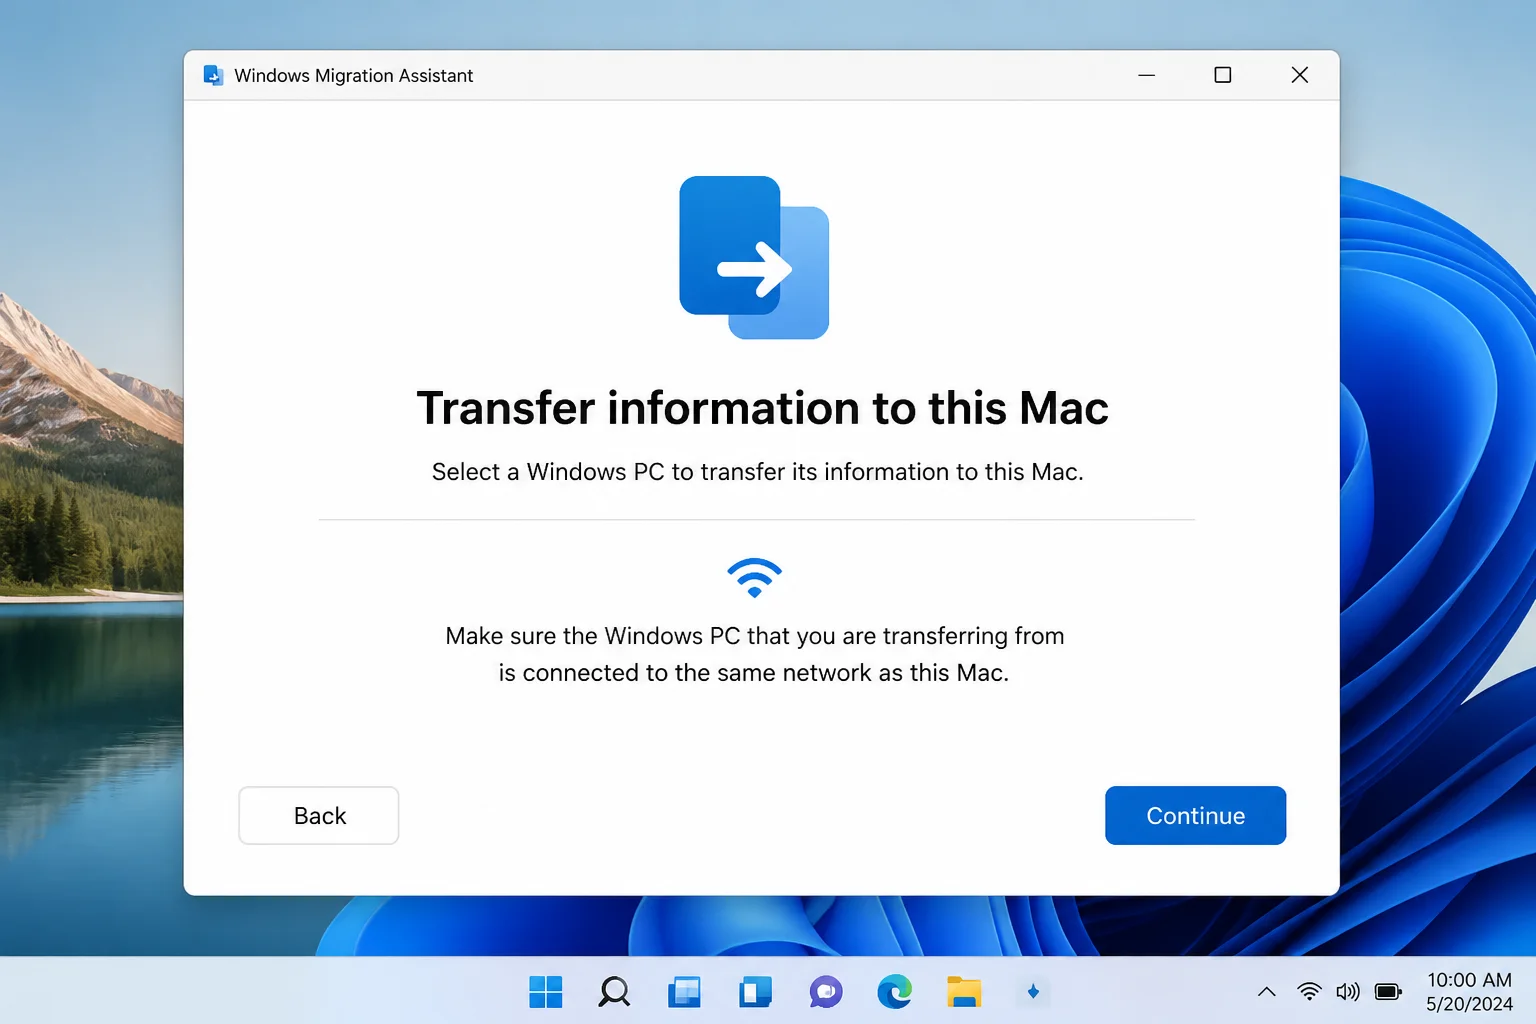Maximize the Windows Migration Assistant window
Viewport: 1536px width, 1024px height.
pyautogui.click(x=1222, y=75)
